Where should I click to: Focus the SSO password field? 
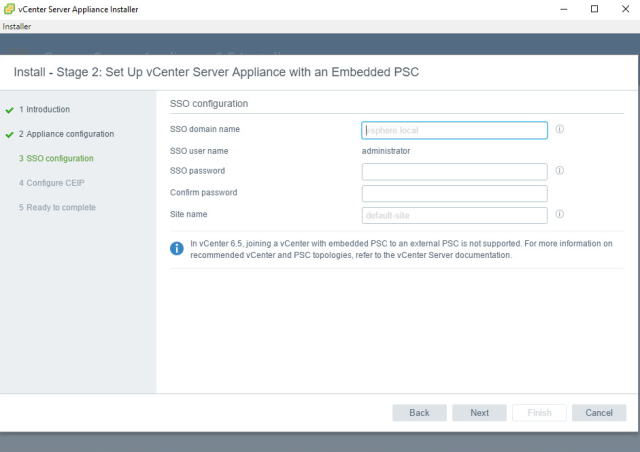454,172
